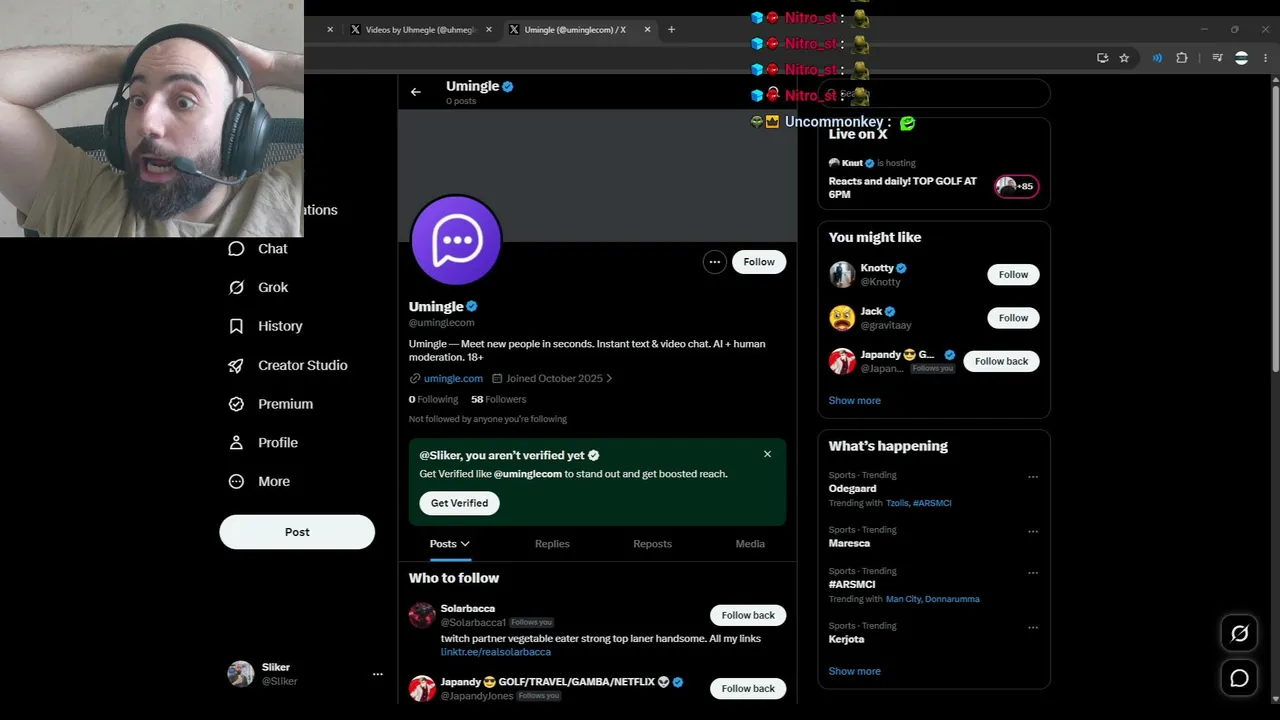This screenshot has width=1280, height=720.
Task: Open the Tzolis, #ARSMCI trending link
Action: coord(919,503)
